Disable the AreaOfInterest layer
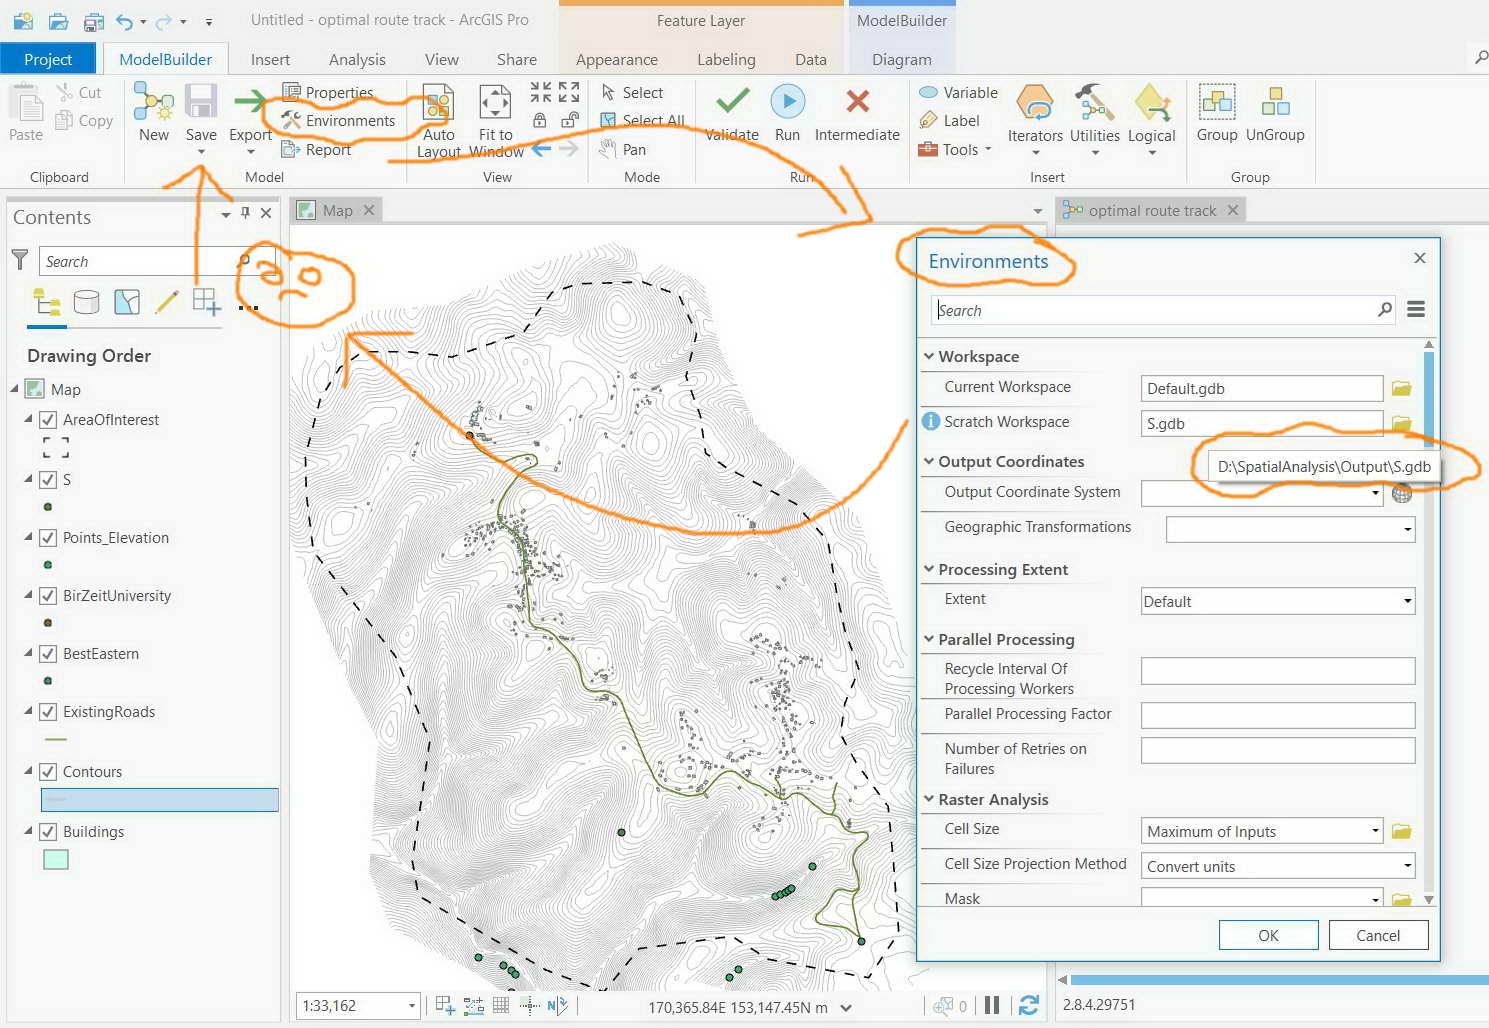1489x1028 pixels. 48,419
